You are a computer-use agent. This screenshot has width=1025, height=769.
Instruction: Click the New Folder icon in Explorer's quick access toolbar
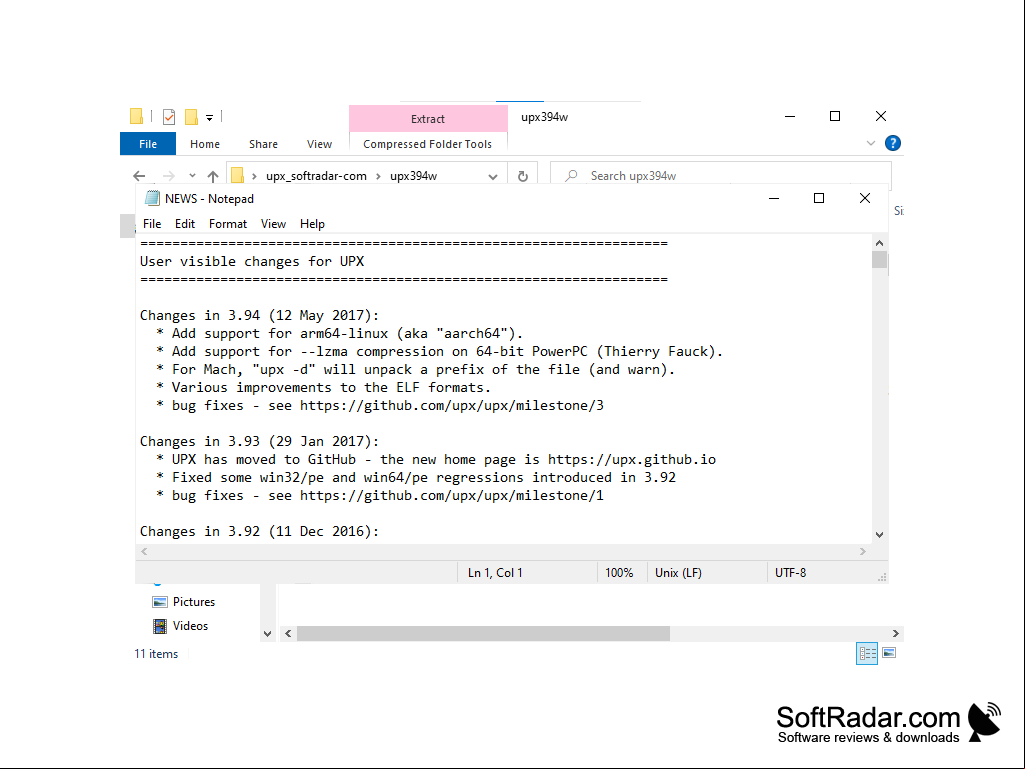click(191, 117)
